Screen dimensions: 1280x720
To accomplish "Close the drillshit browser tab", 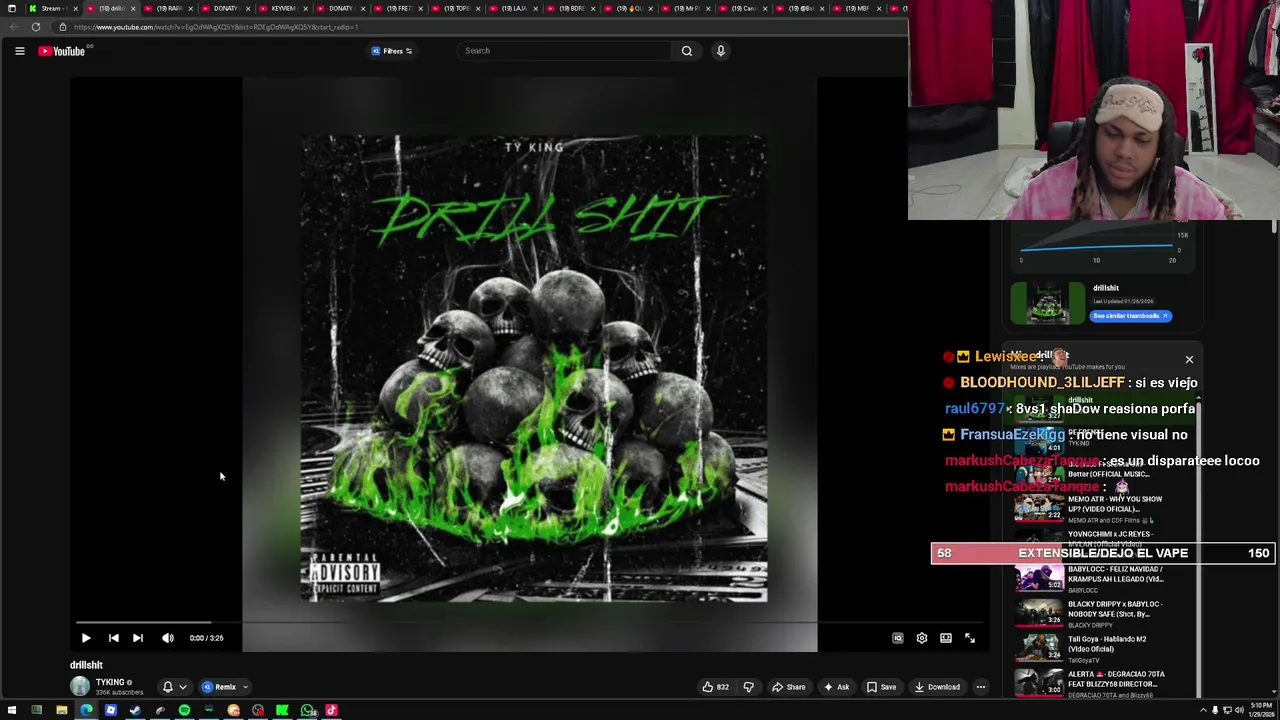I will pyautogui.click(x=132, y=8).
